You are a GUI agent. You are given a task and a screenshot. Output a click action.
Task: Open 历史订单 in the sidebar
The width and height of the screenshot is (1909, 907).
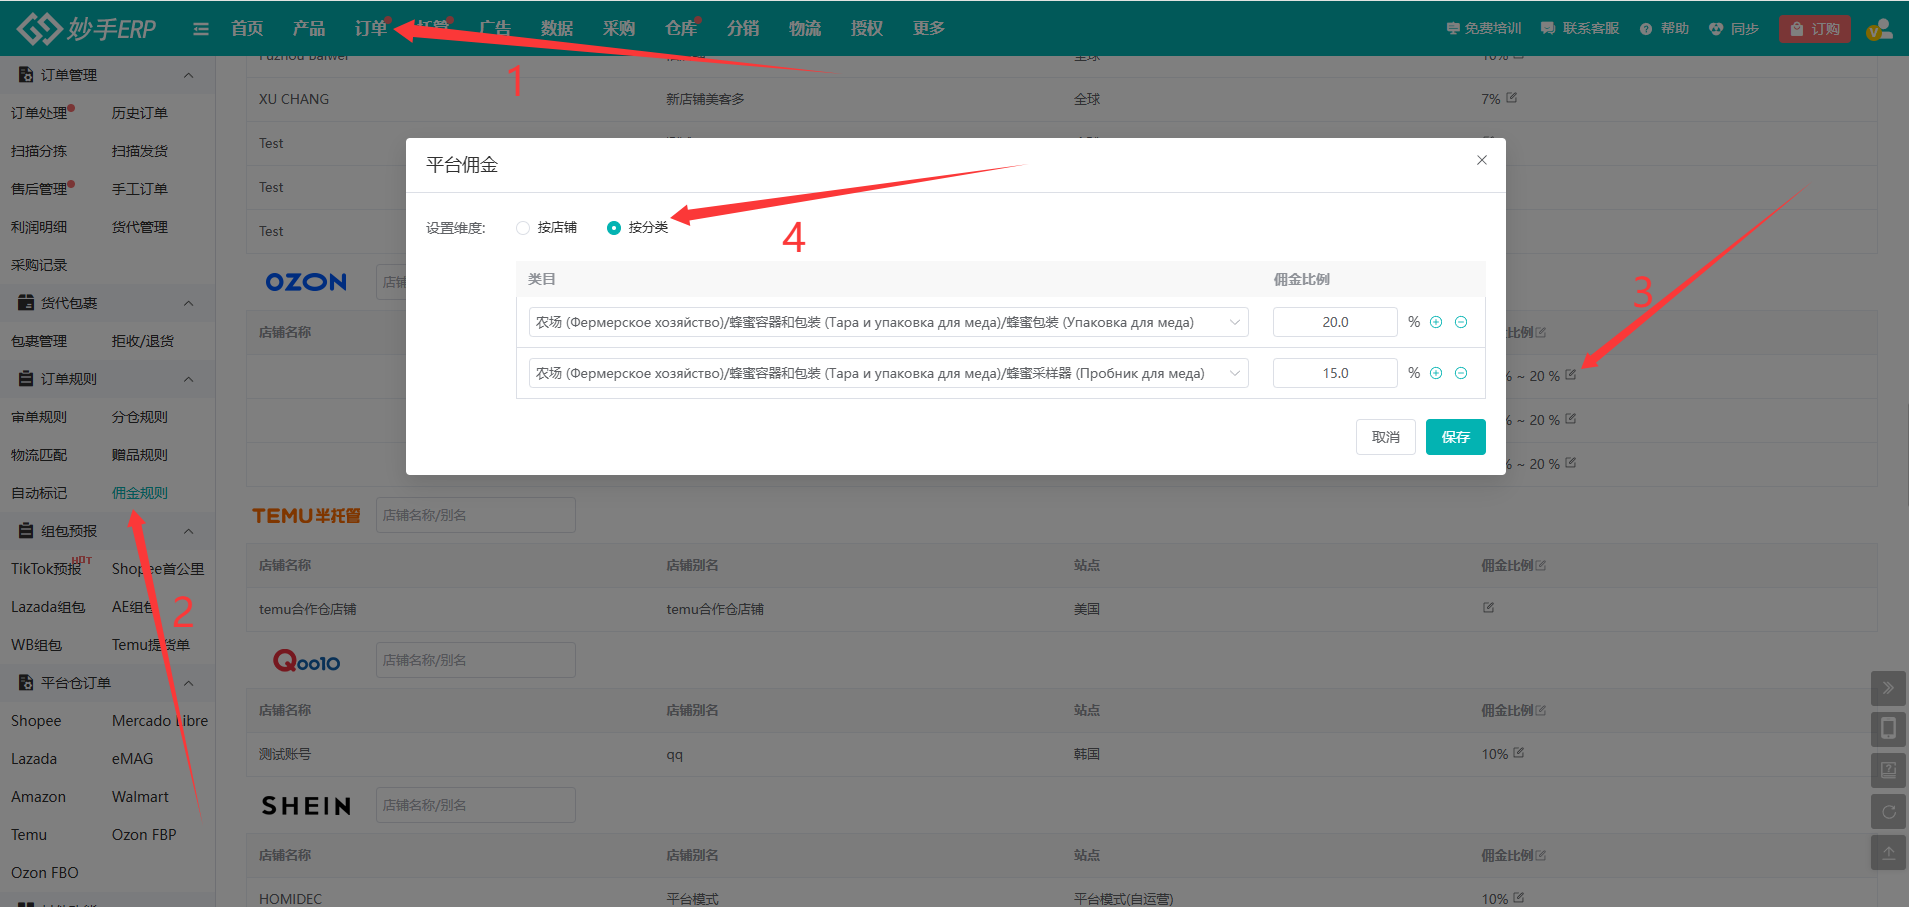[140, 113]
